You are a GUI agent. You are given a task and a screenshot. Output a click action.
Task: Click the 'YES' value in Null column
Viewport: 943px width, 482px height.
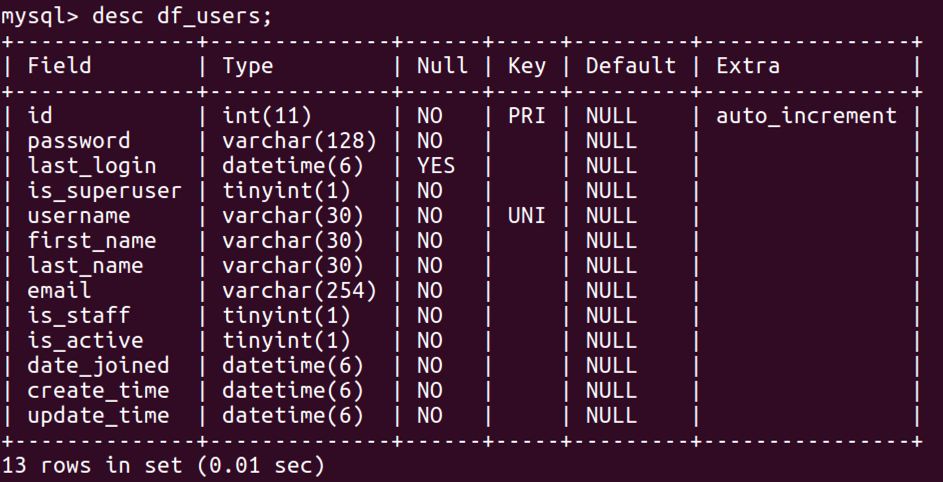[x=436, y=166]
